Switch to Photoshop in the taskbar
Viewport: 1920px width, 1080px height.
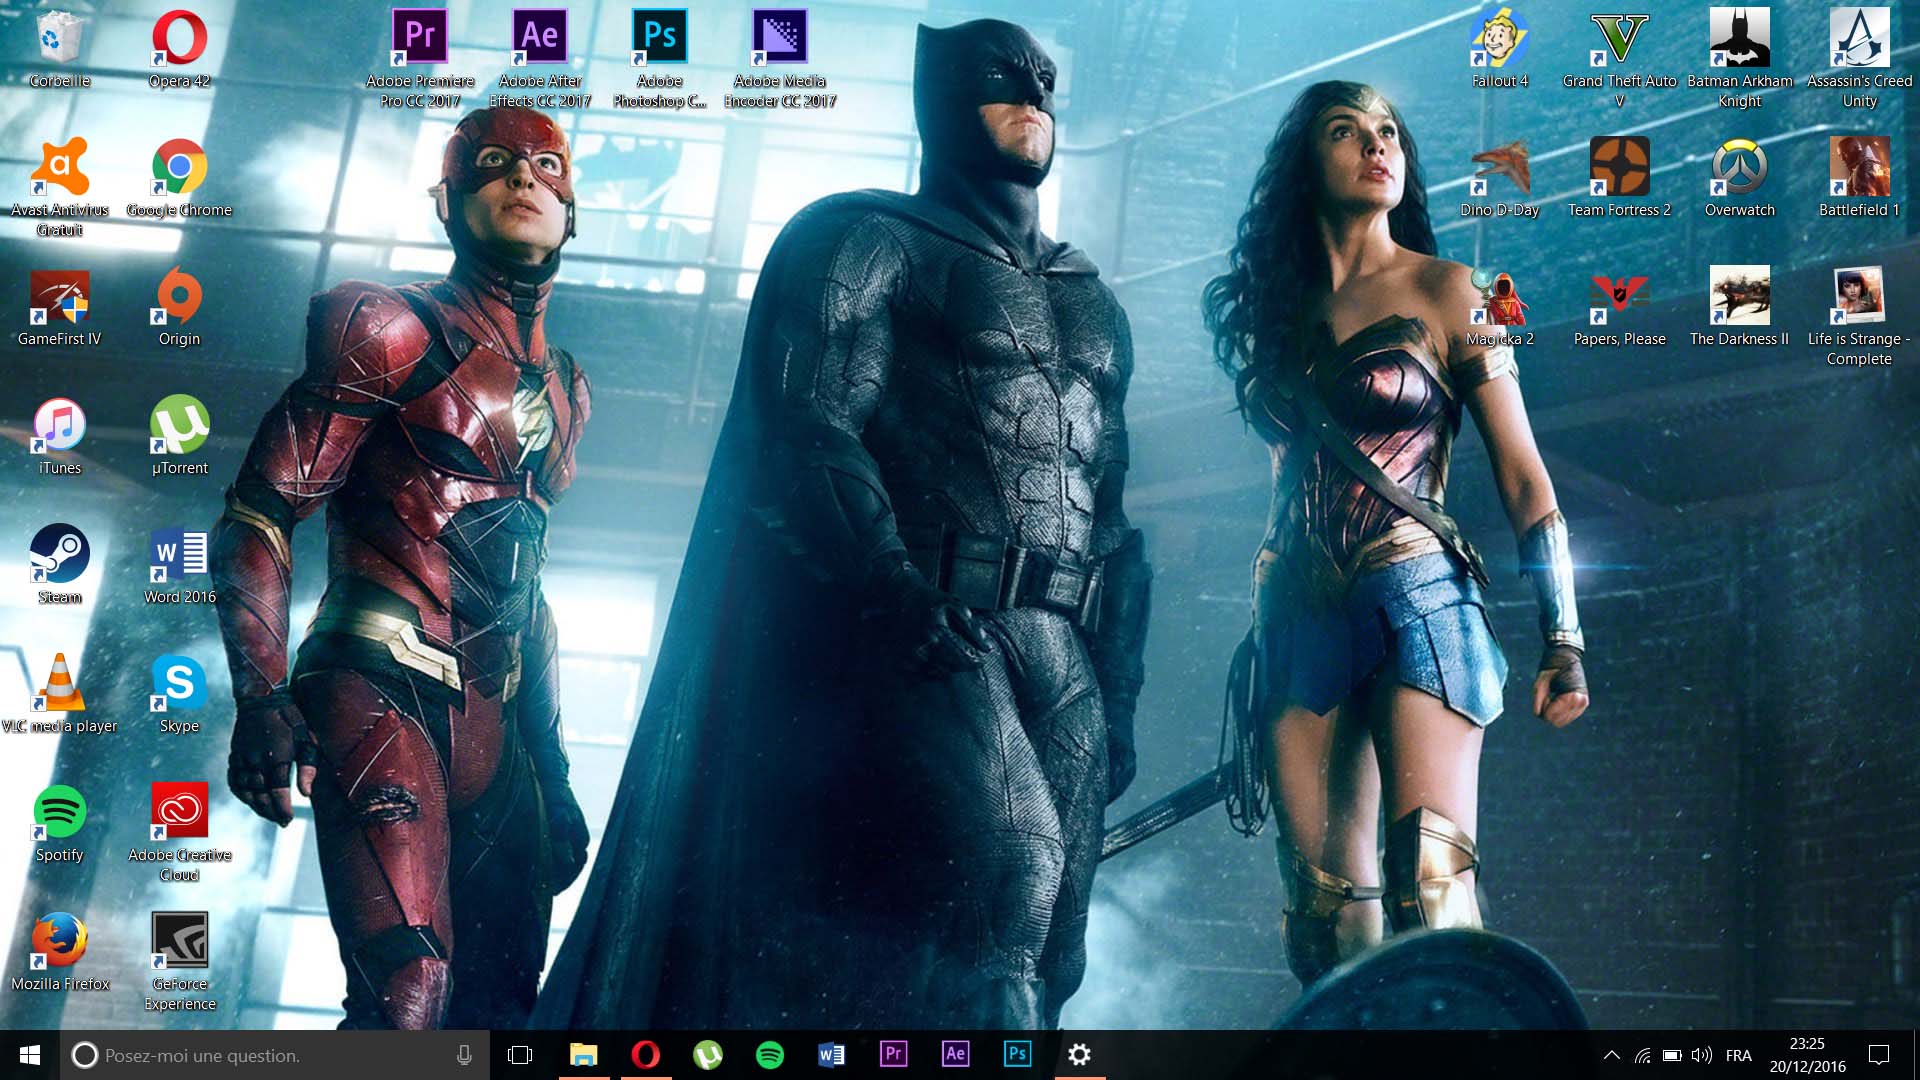[1017, 1055]
